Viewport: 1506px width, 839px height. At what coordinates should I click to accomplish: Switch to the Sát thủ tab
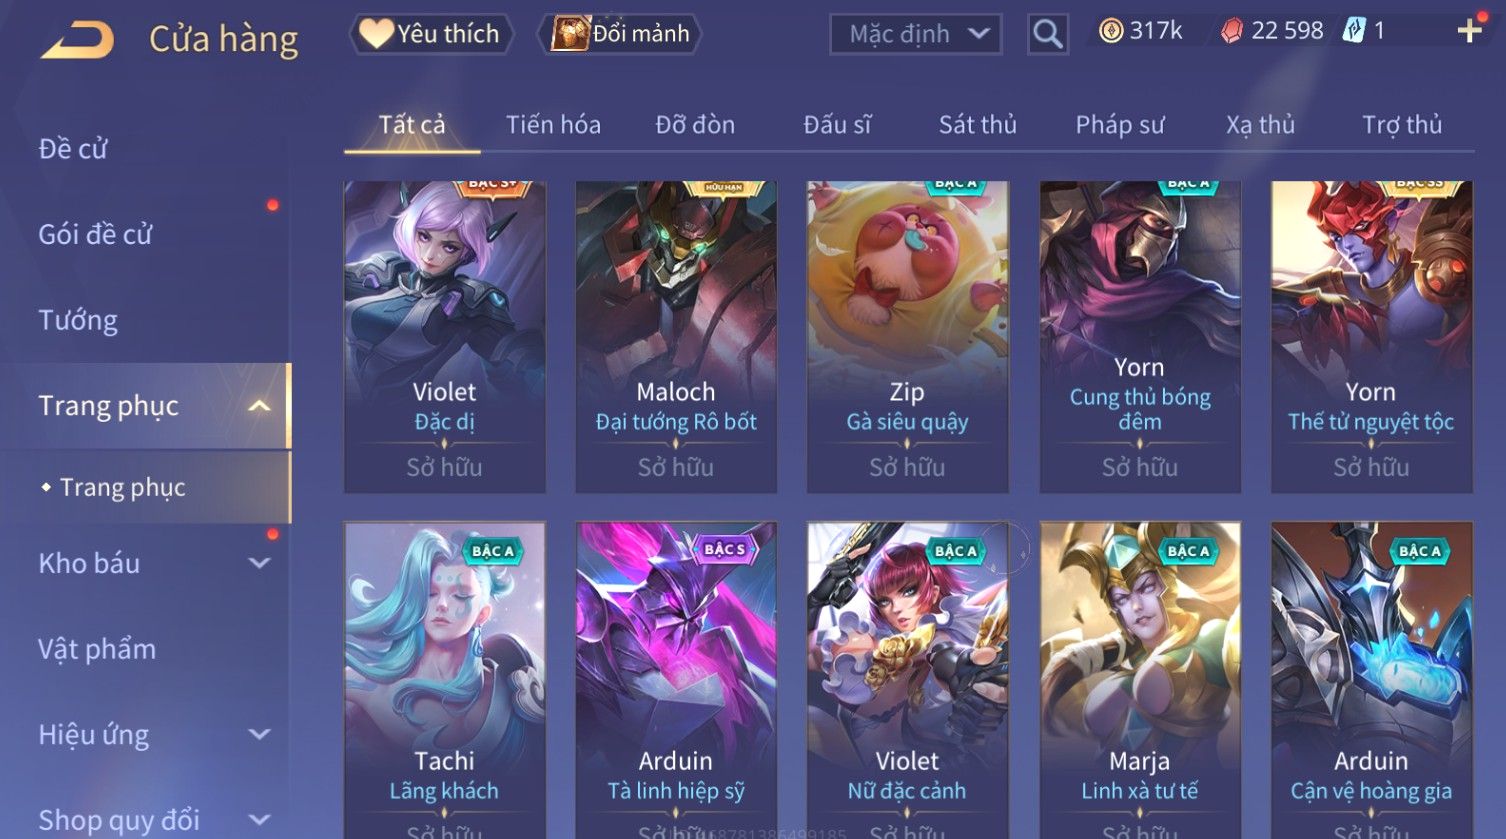(x=977, y=125)
